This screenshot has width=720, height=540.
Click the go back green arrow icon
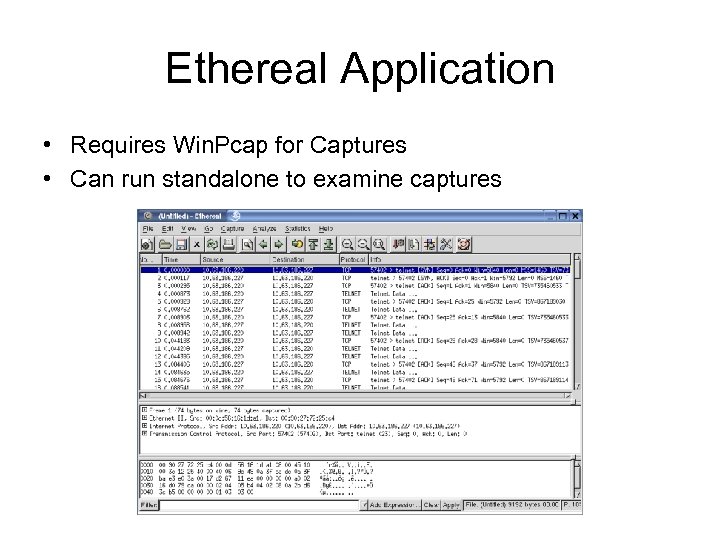[263, 244]
